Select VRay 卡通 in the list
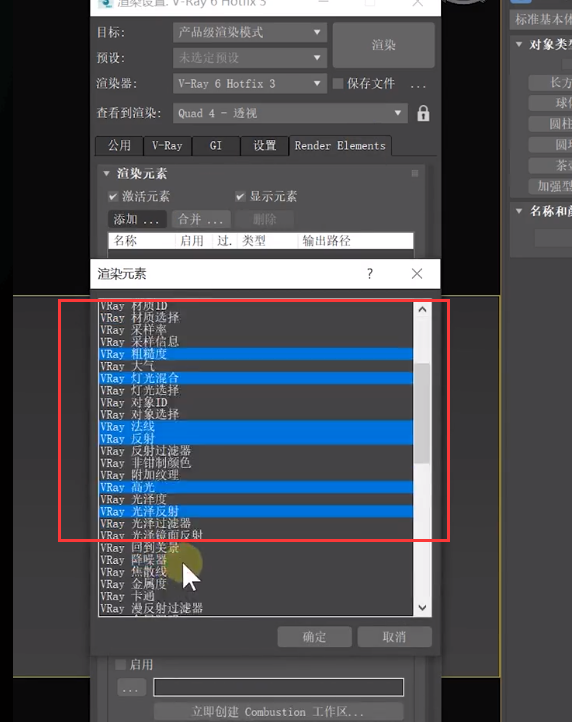 click(x=256, y=596)
